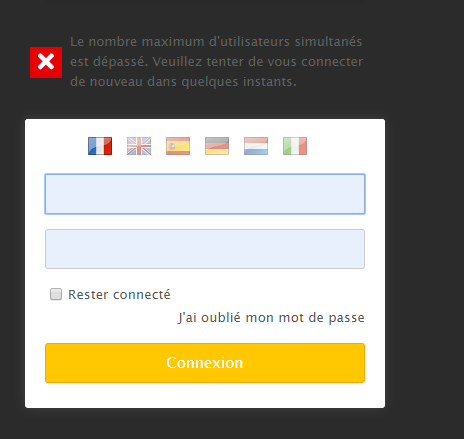
Task: Set interface to Español via red-yellow flag
Action: click(178, 146)
